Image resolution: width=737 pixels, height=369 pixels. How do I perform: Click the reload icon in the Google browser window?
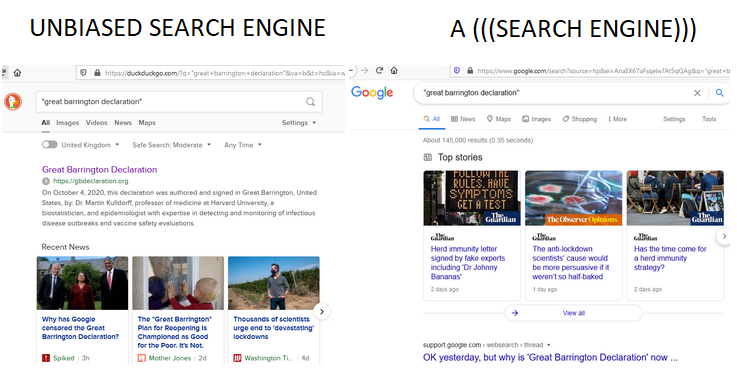pos(379,71)
